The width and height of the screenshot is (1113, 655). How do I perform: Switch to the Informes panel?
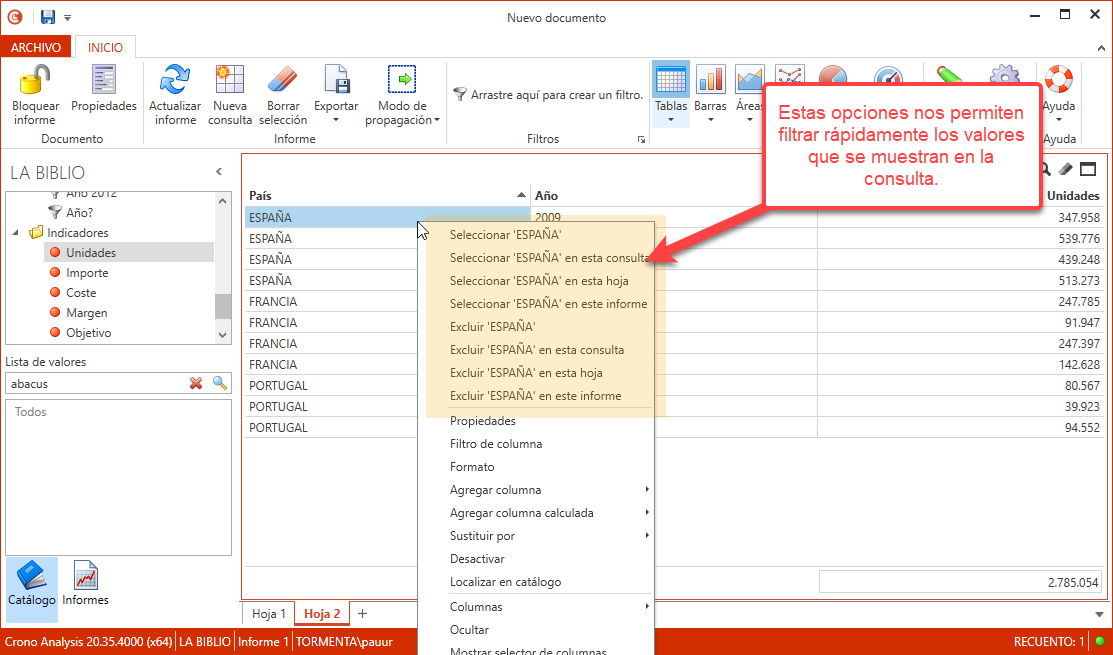click(85, 582)
